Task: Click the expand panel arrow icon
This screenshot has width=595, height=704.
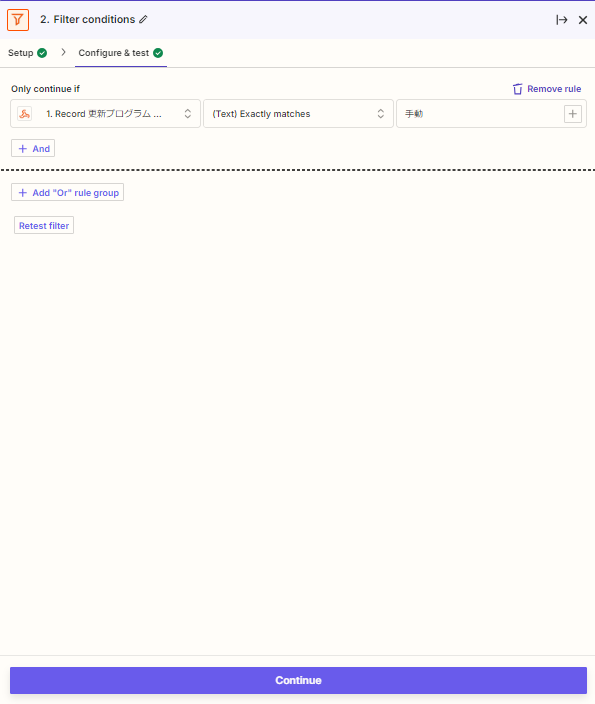Action: click(x=561, y=20)
